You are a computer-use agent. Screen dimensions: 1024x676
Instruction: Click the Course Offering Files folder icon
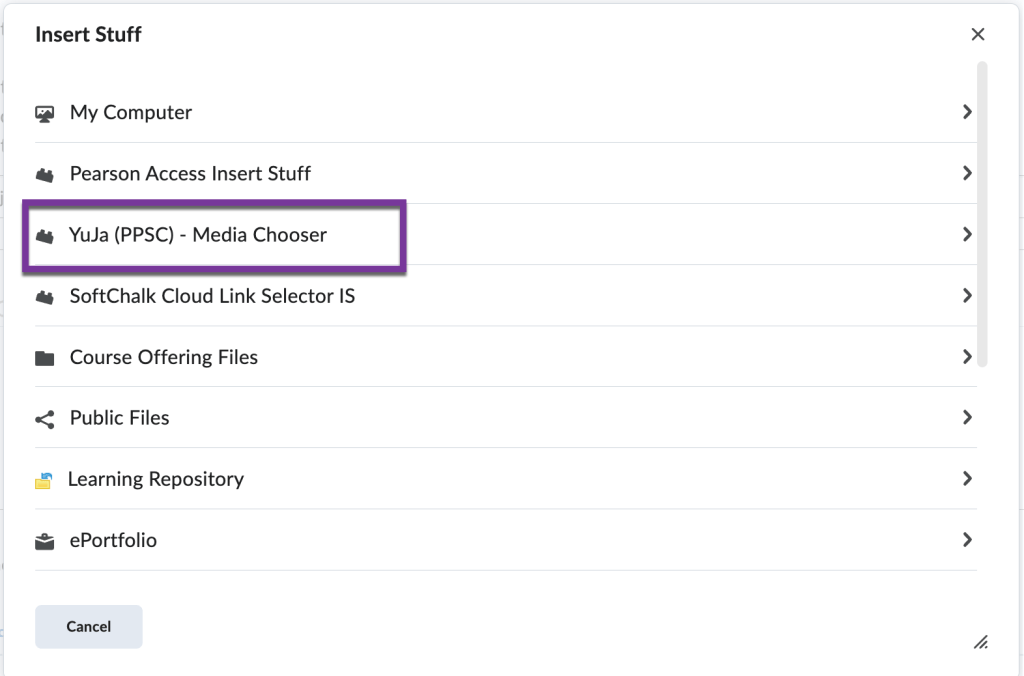point(45,356)
